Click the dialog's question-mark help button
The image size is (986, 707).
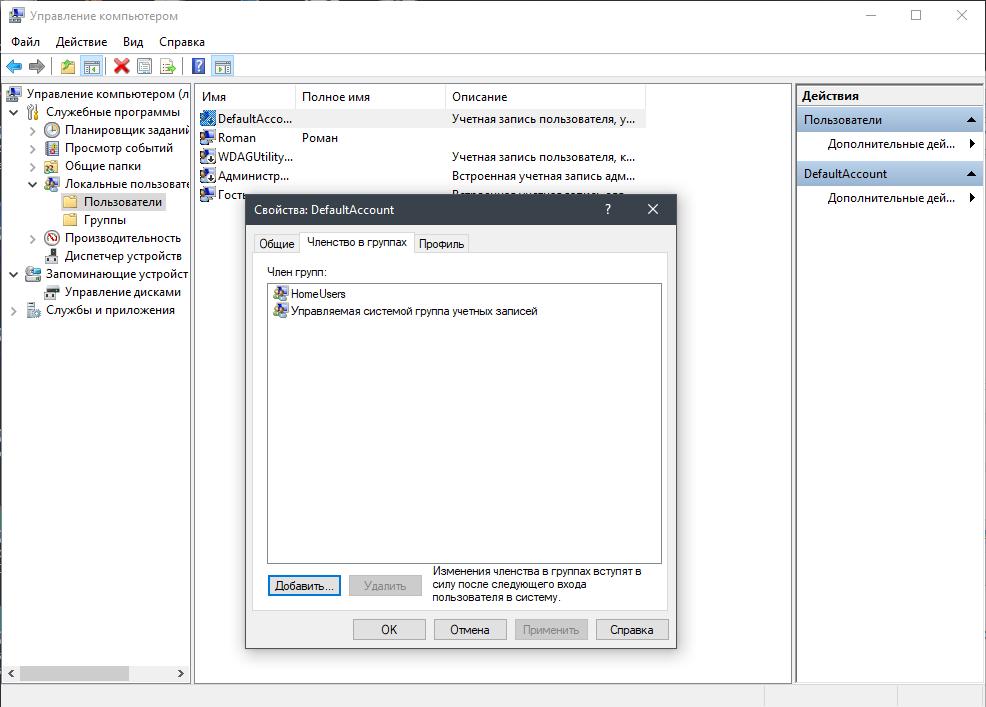pyautogui.click(x=607, y=209)
